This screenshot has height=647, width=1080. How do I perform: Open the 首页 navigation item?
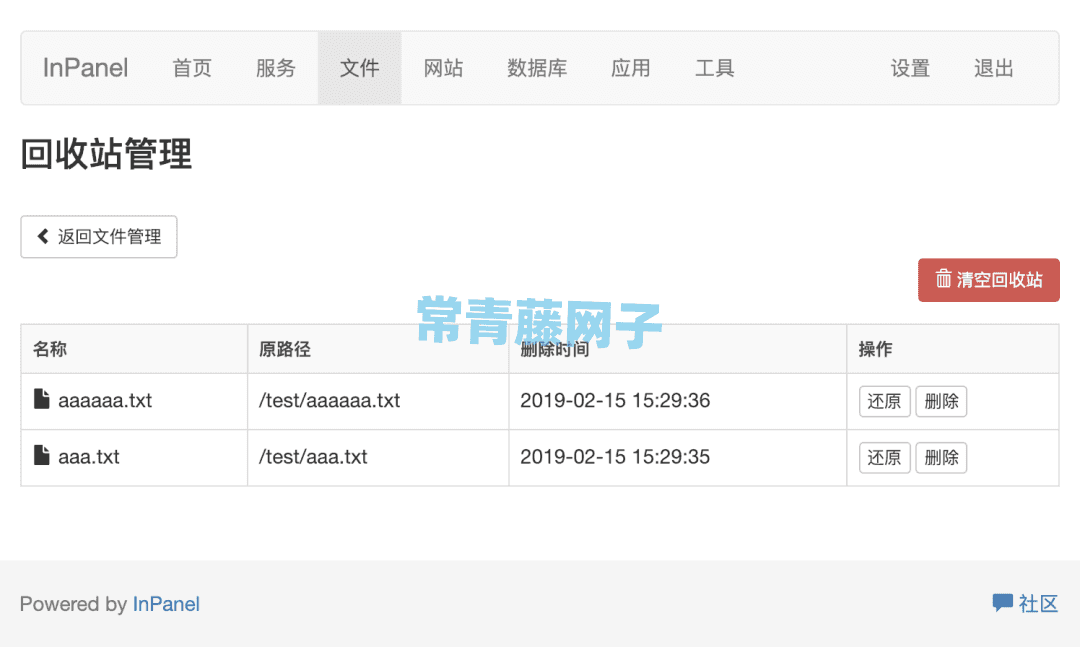tap(192, 68)
